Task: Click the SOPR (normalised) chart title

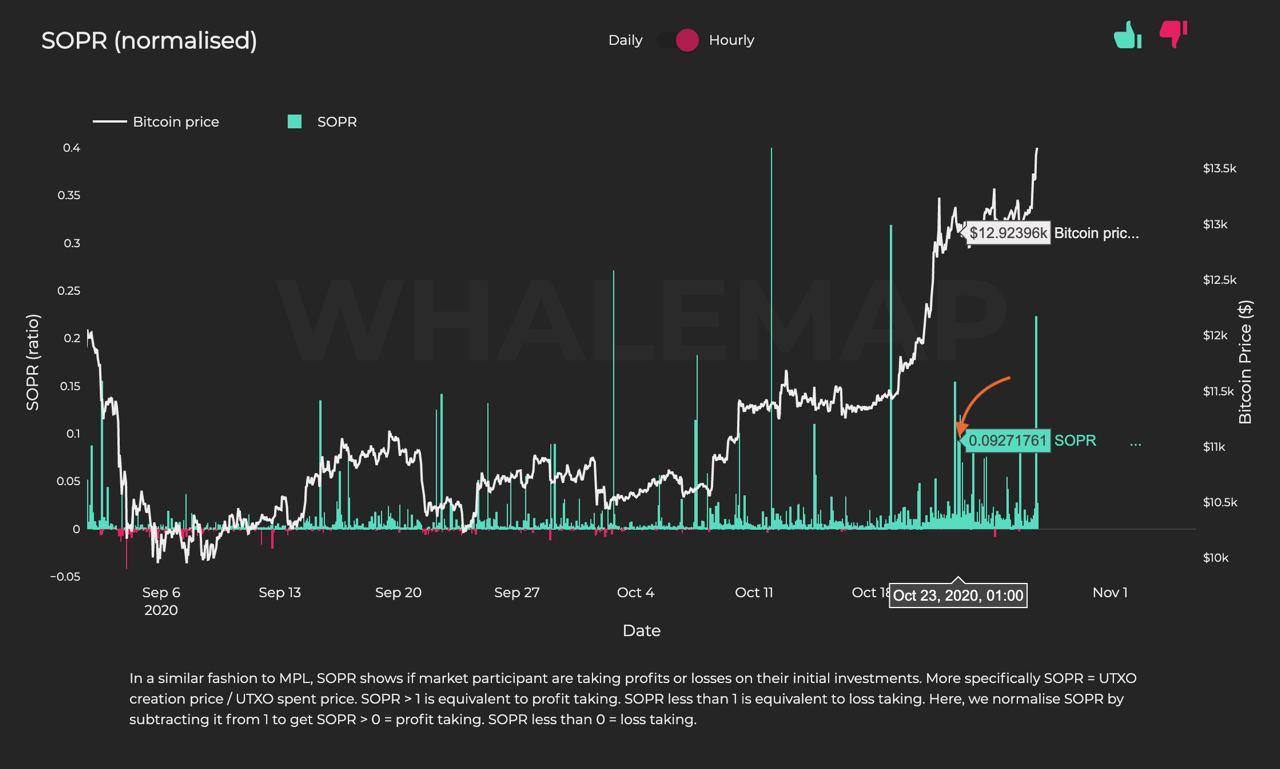Action: click(149, 40)
